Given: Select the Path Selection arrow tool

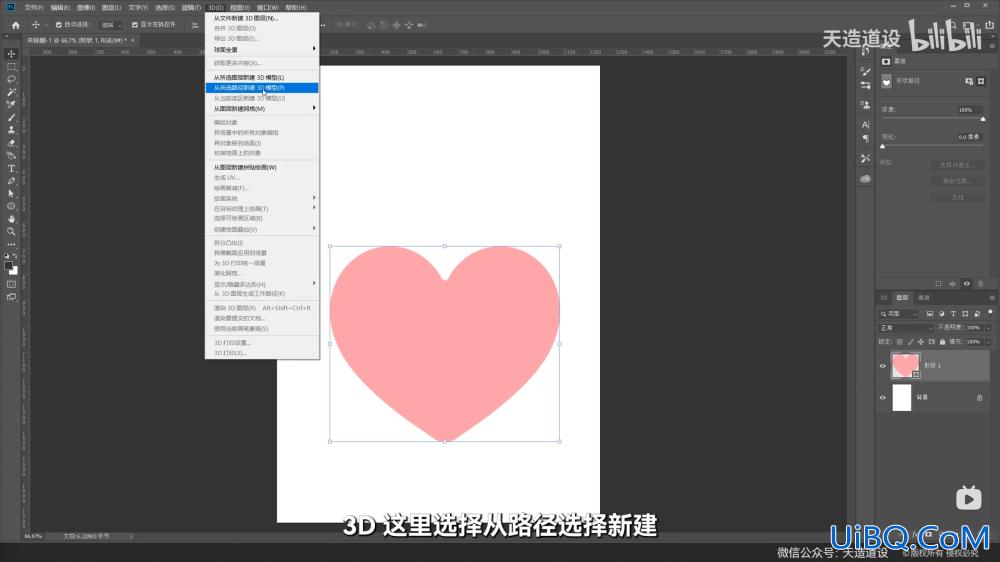Looking at the screenshot, I should [11, 193].
